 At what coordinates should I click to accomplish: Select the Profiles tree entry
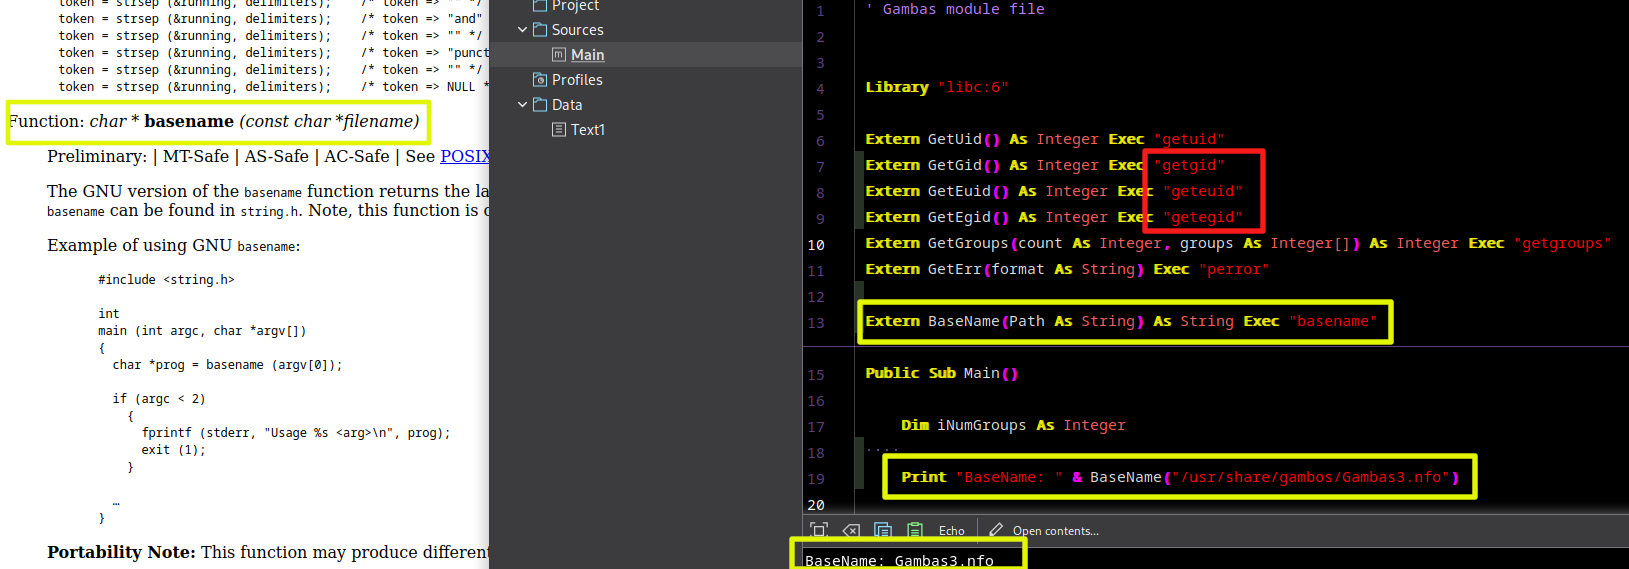[x=577, y=80]
